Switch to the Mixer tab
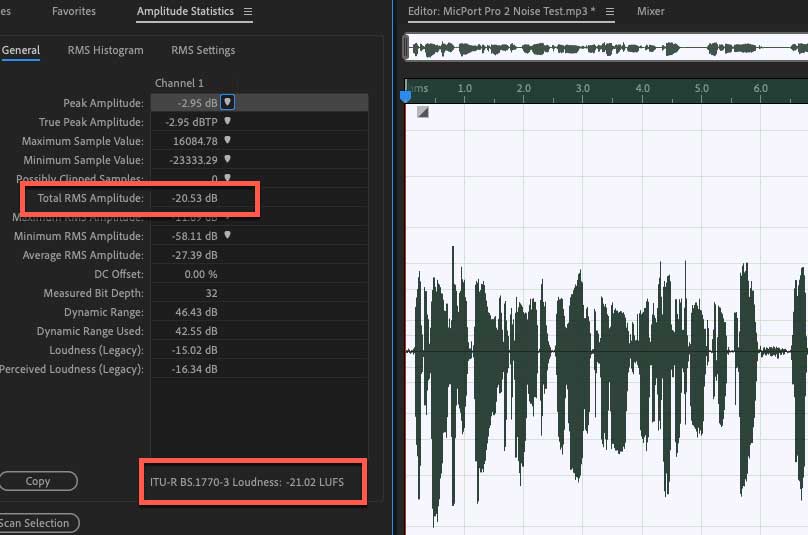 650,11
